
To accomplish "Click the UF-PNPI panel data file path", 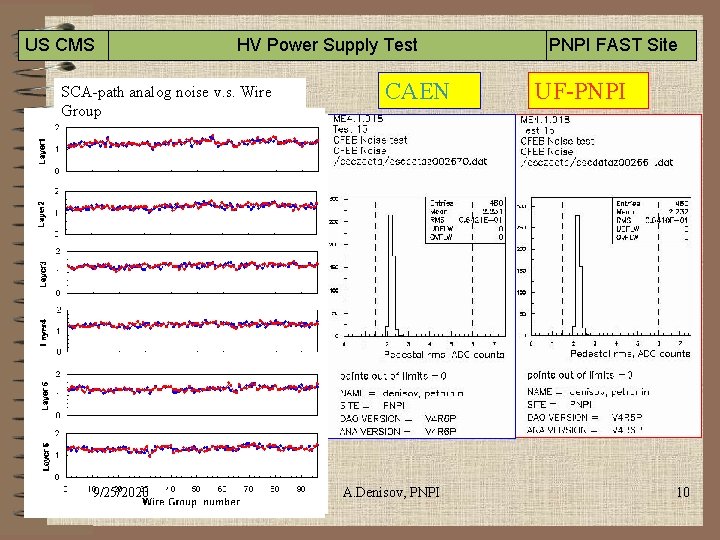I will (596, 163).
